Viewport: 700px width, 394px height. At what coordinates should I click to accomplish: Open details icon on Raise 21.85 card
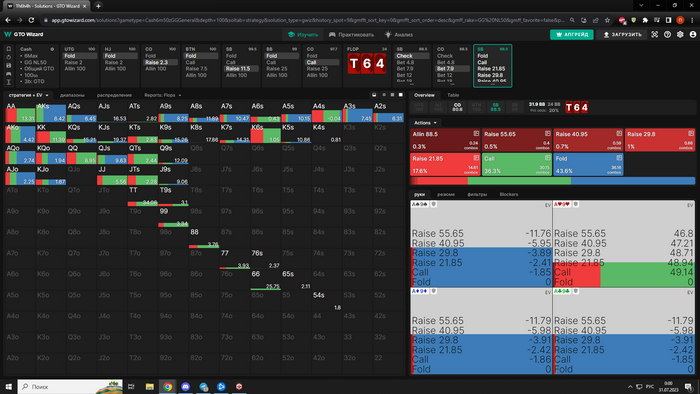pos(476,158)
